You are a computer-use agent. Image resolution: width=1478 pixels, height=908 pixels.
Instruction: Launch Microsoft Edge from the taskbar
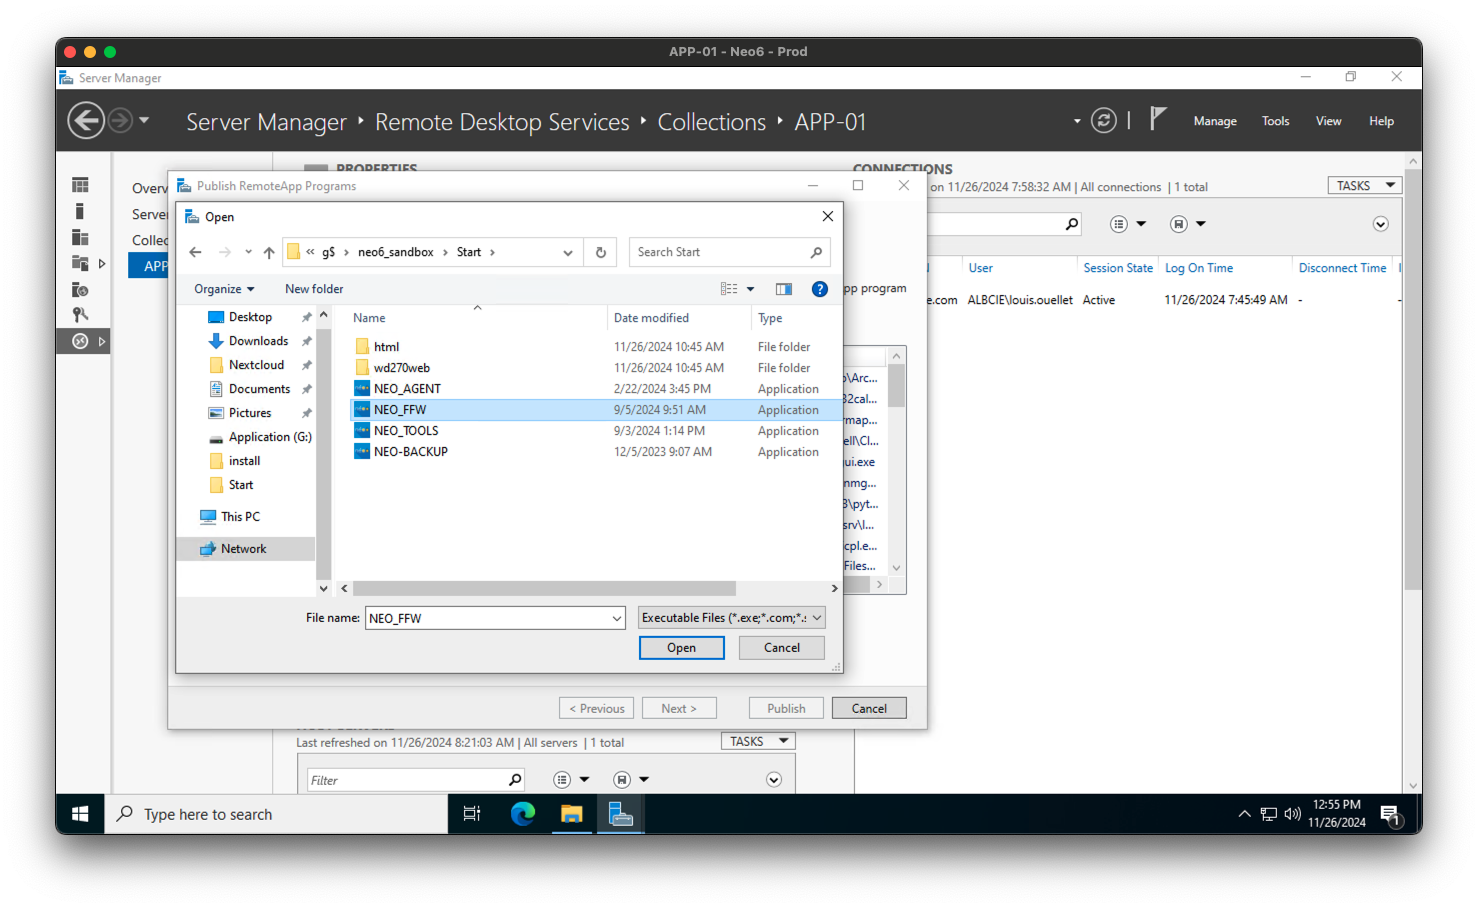click(x=523, y=814)
